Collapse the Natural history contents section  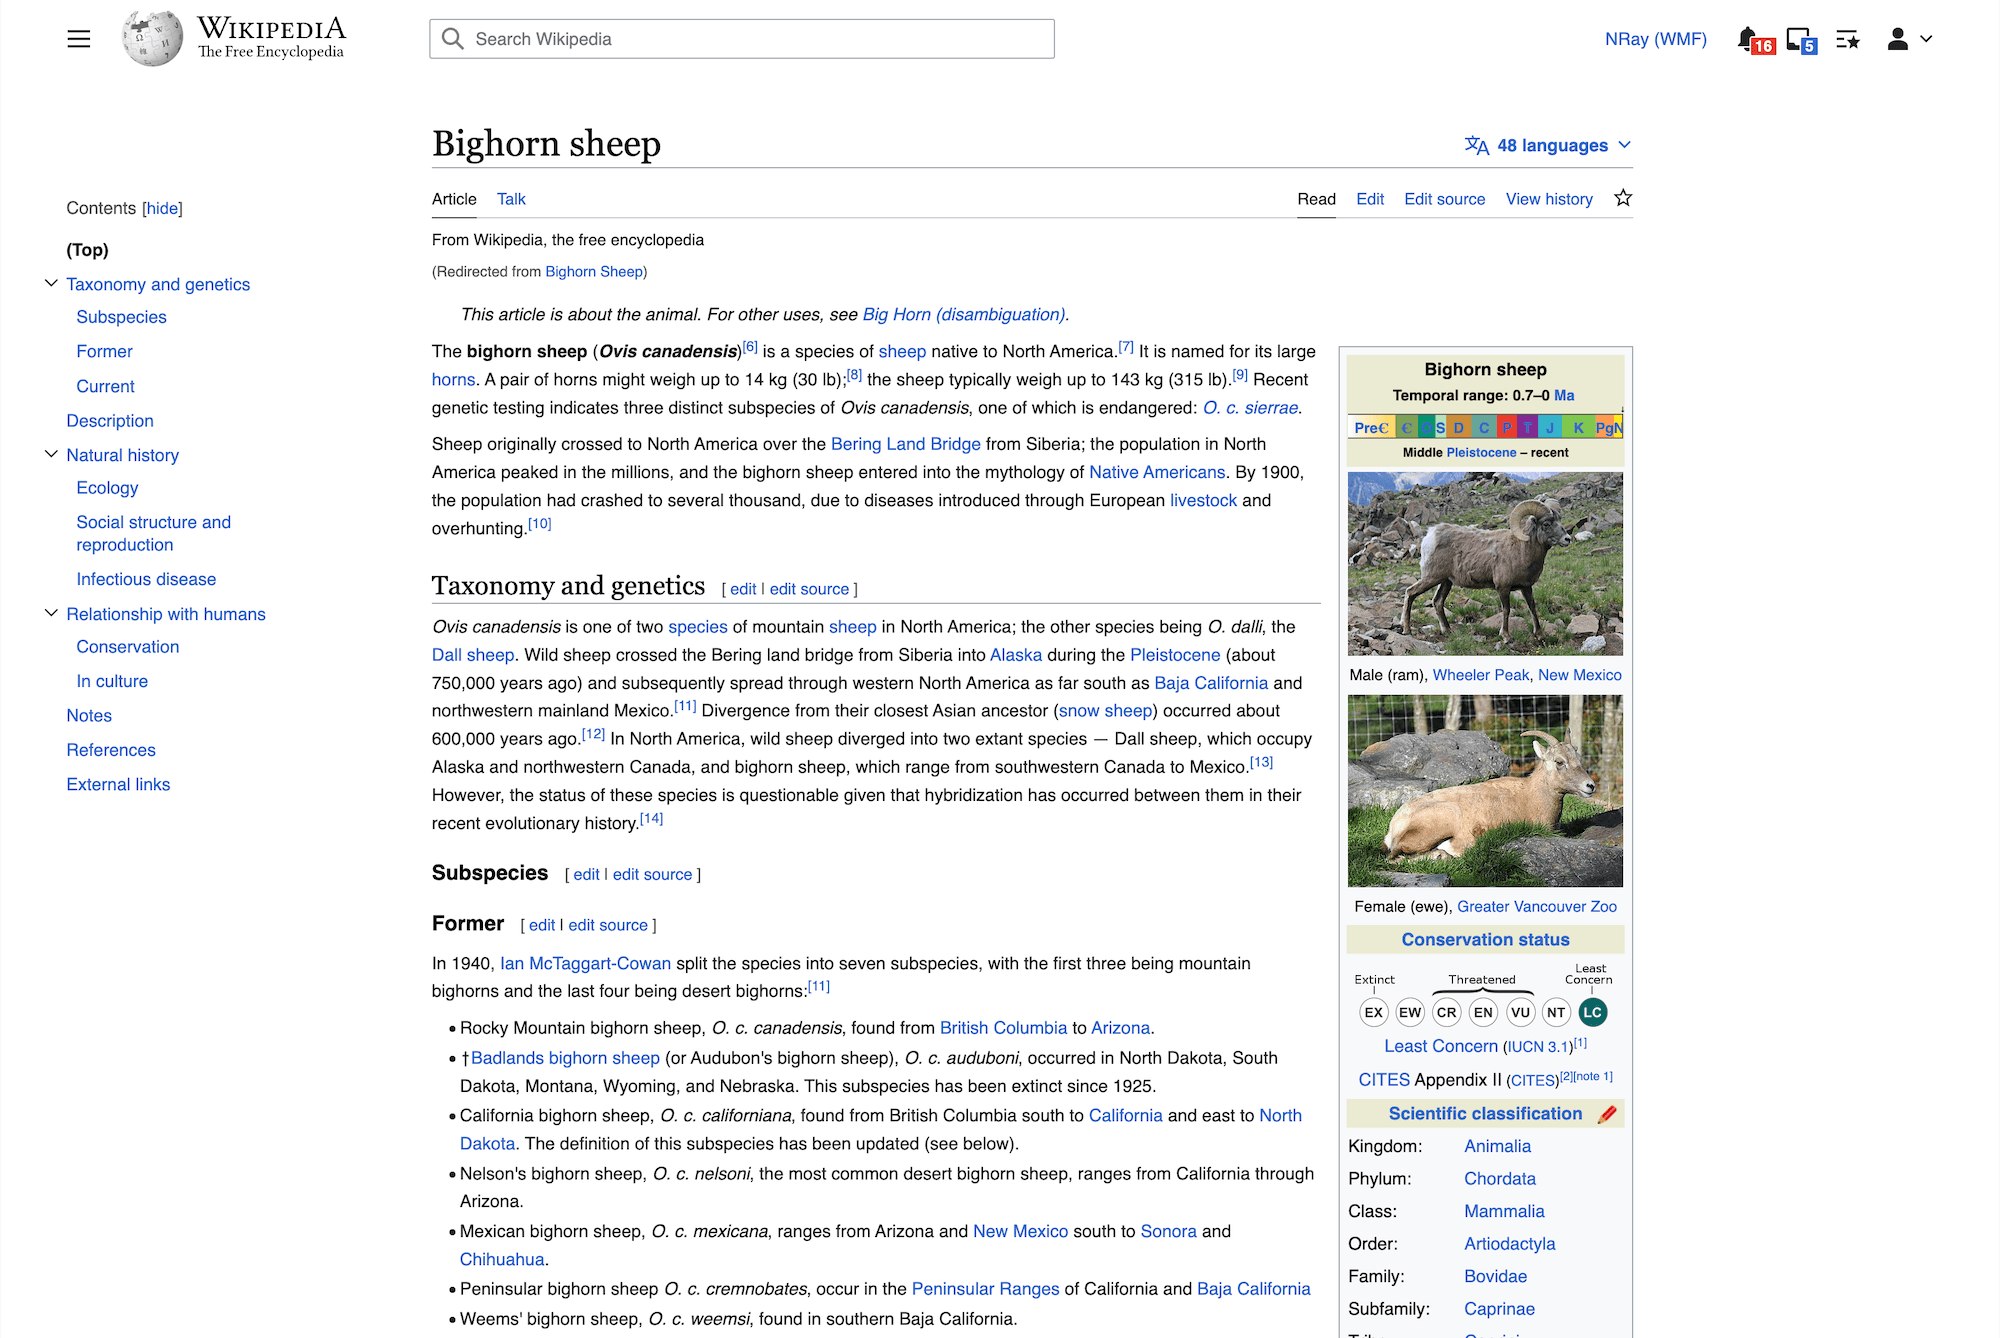[51, 454]
